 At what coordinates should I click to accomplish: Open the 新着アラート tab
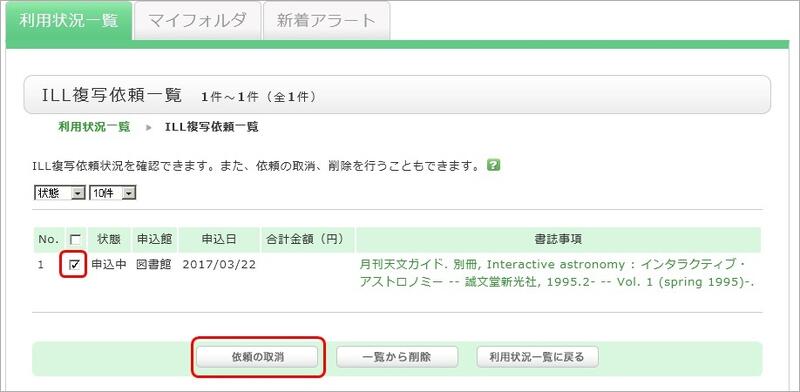point(327,20)
